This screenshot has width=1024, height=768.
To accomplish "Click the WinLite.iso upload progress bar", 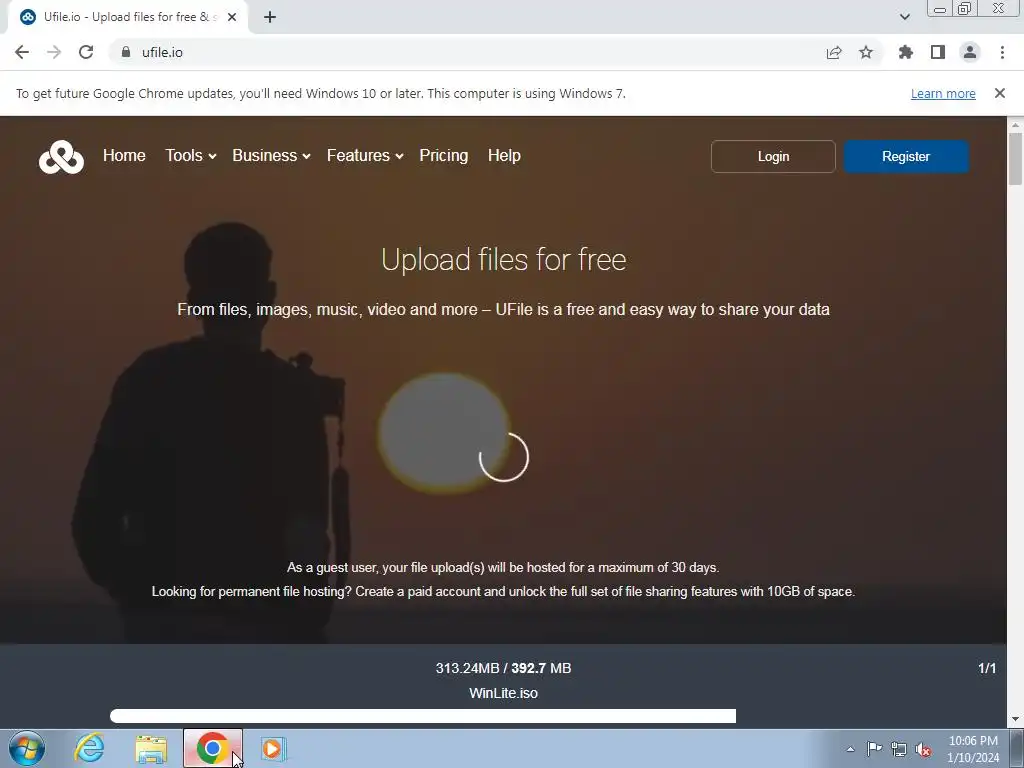I will point(423,716).
